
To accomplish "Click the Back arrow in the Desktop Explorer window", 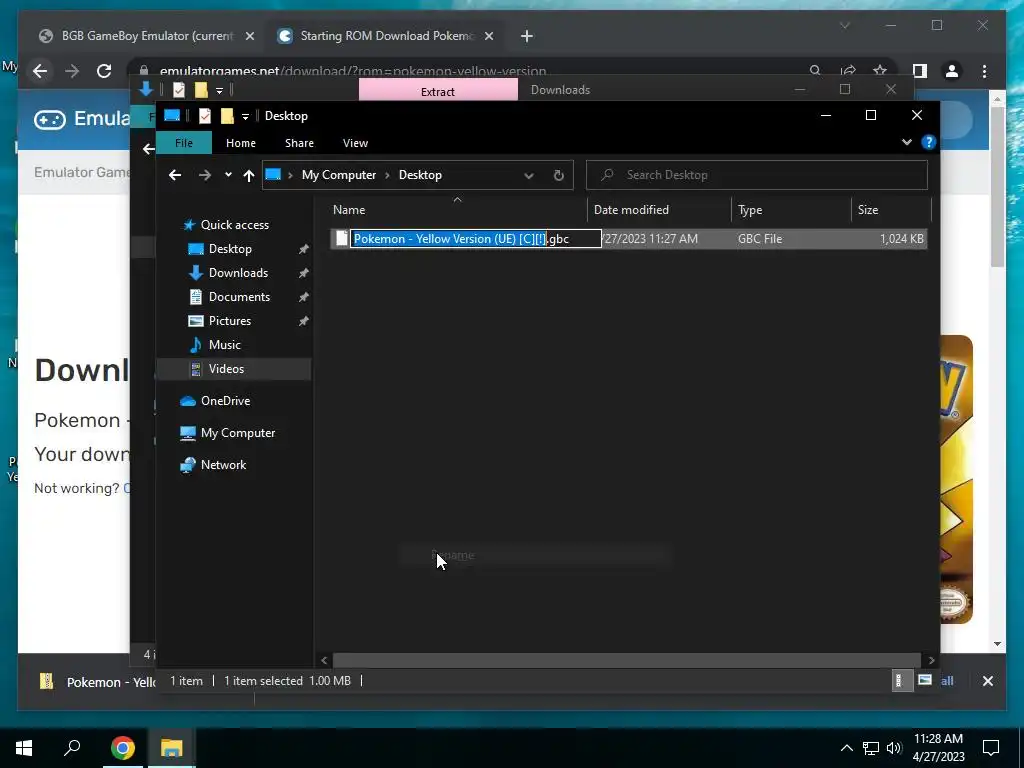I will tap(174, 175).
